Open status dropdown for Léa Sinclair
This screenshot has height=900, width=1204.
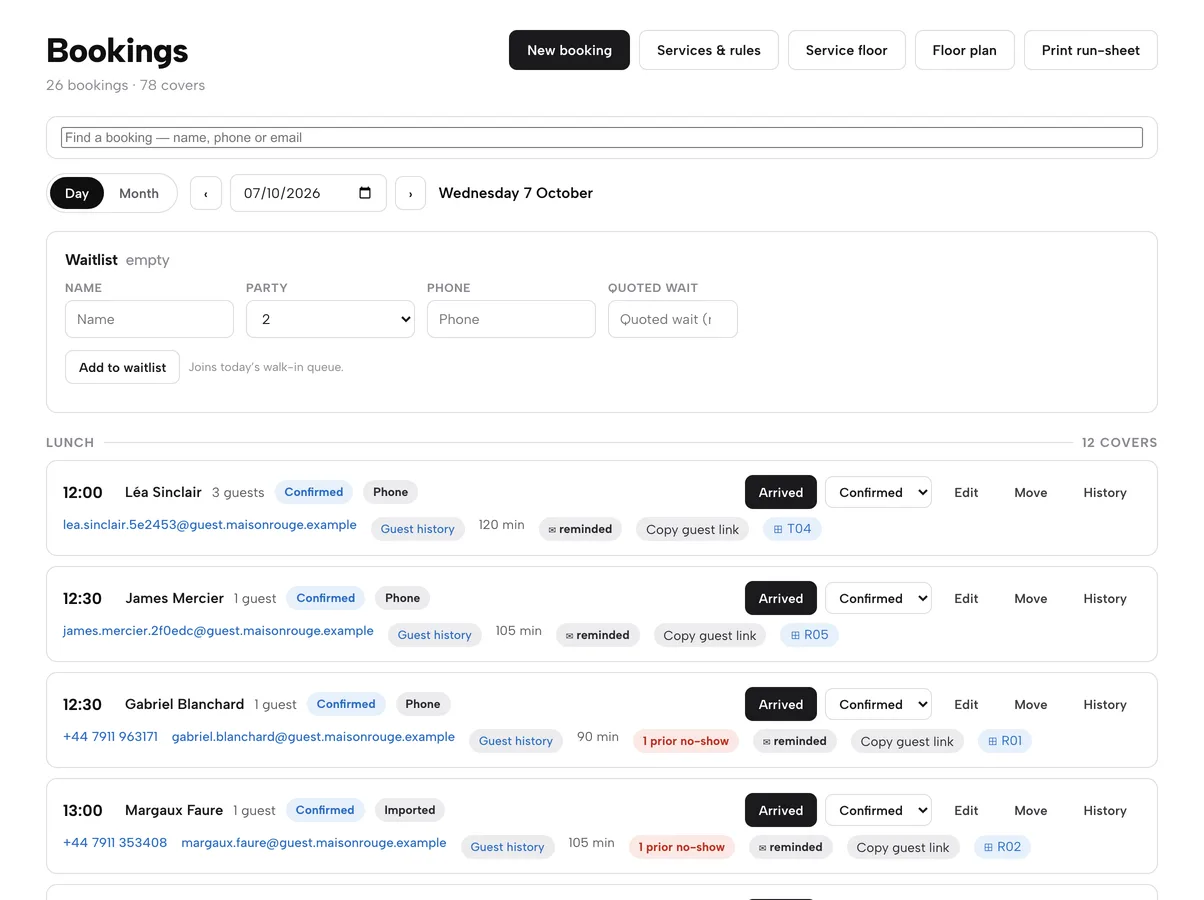(878, 492)
